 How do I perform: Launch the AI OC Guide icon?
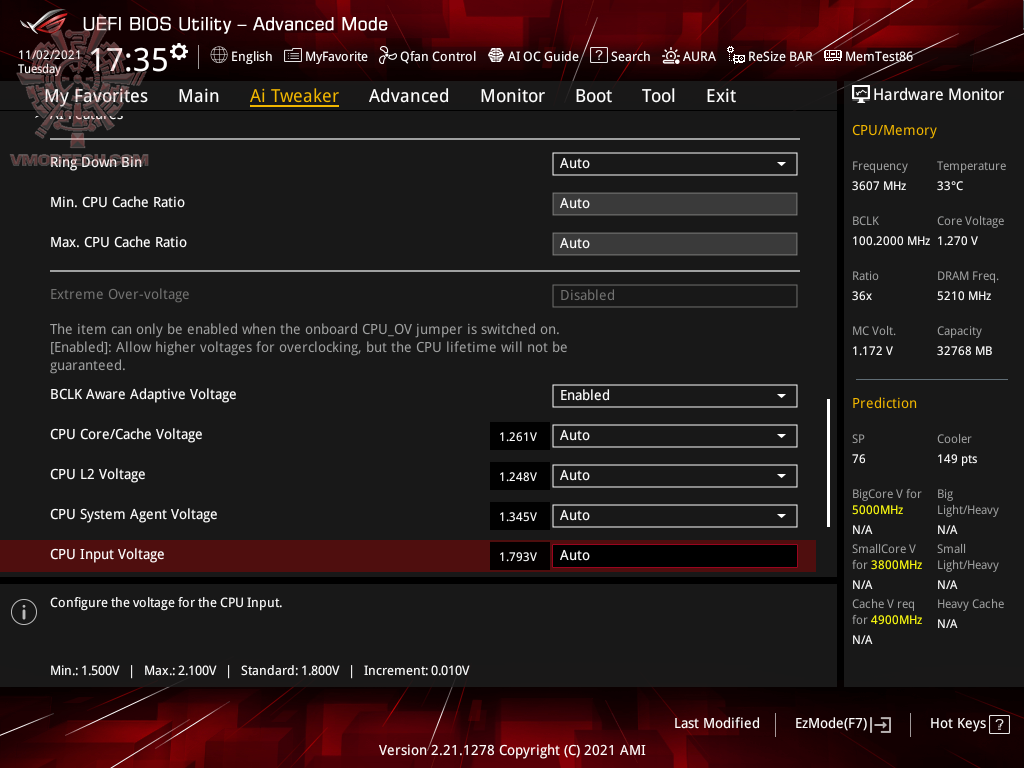click(496, 56)
